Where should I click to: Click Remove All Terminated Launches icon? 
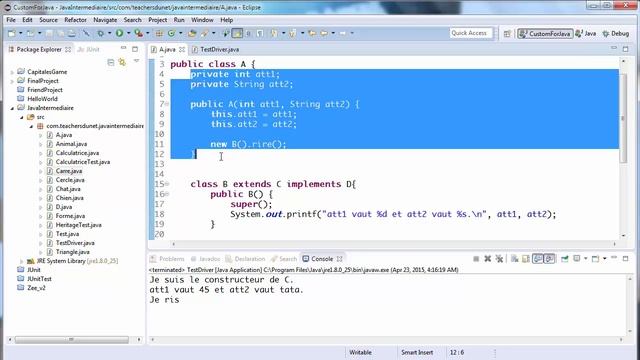(499, 259)
